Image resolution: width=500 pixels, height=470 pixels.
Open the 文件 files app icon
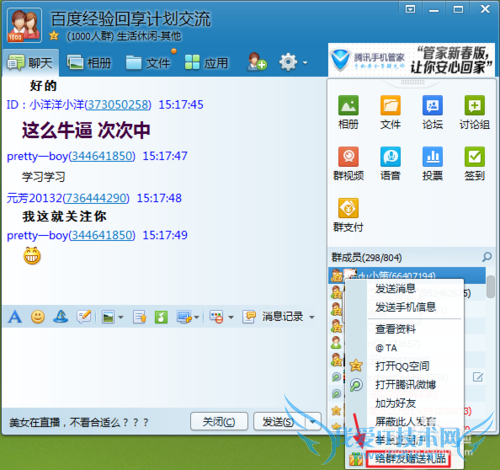pos(390,105)
